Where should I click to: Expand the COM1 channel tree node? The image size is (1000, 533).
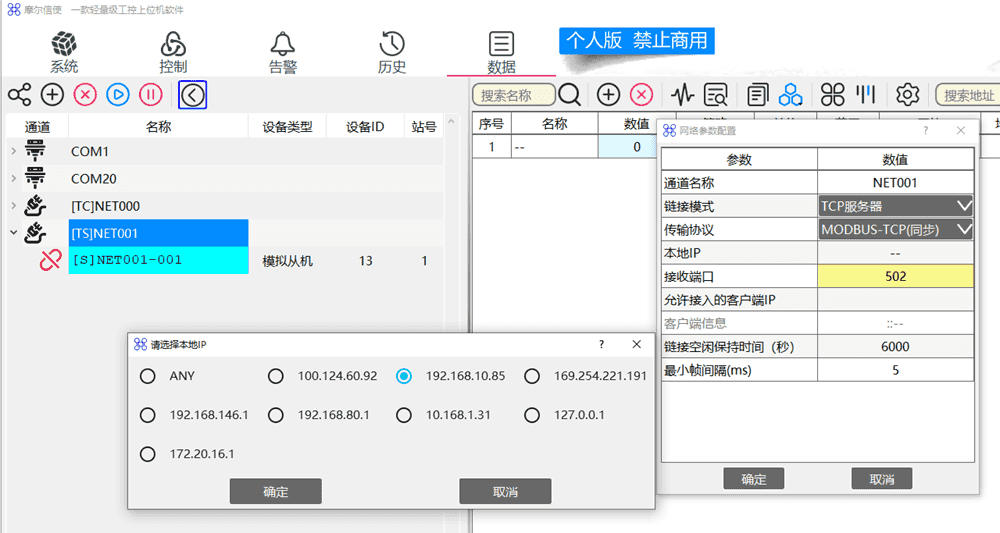point(13,152)
